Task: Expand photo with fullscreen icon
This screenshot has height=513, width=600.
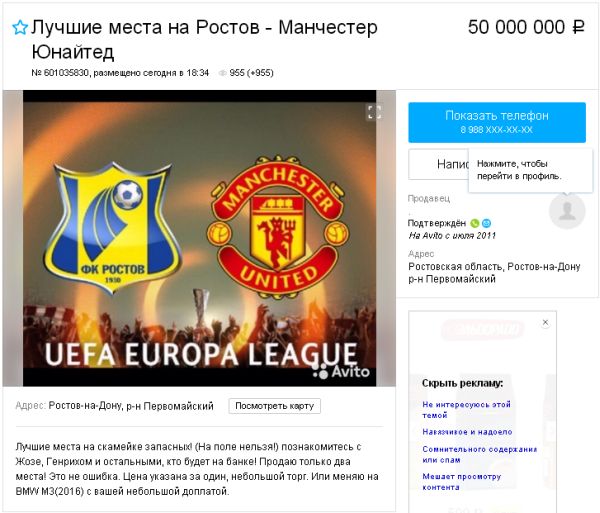Action: coord(374,112)
